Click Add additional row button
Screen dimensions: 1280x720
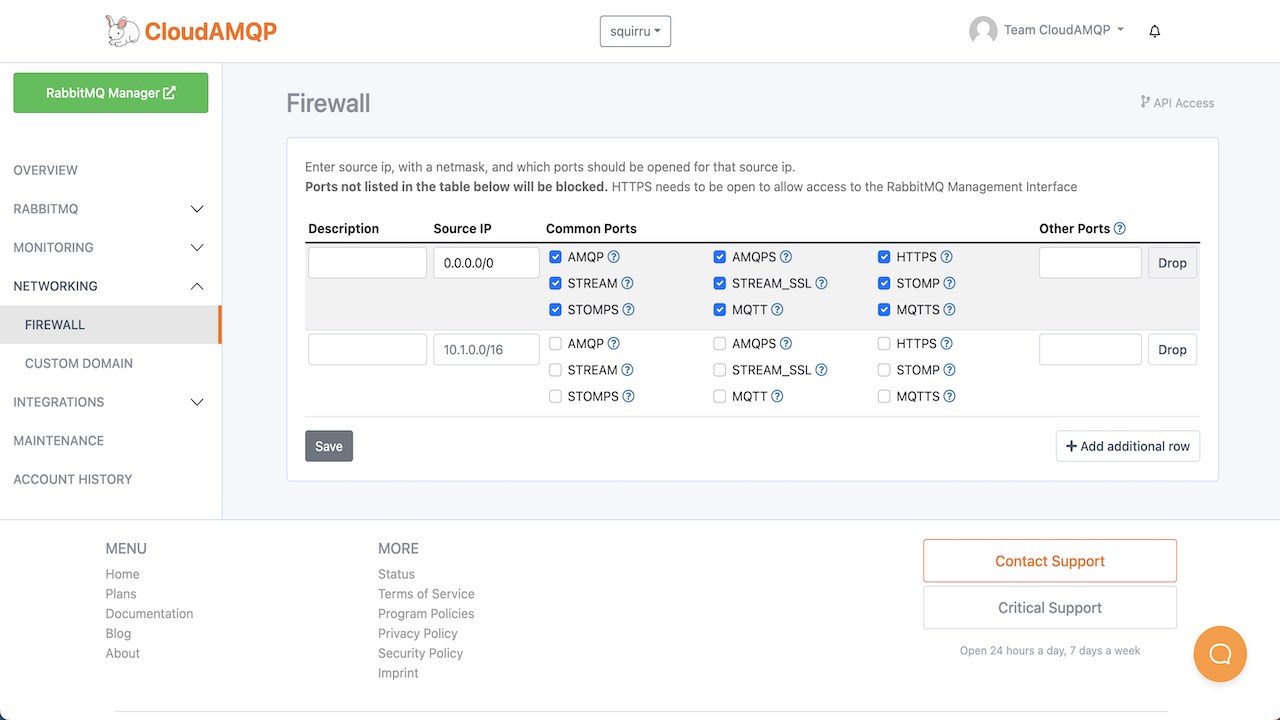[x=1127, y=446]
